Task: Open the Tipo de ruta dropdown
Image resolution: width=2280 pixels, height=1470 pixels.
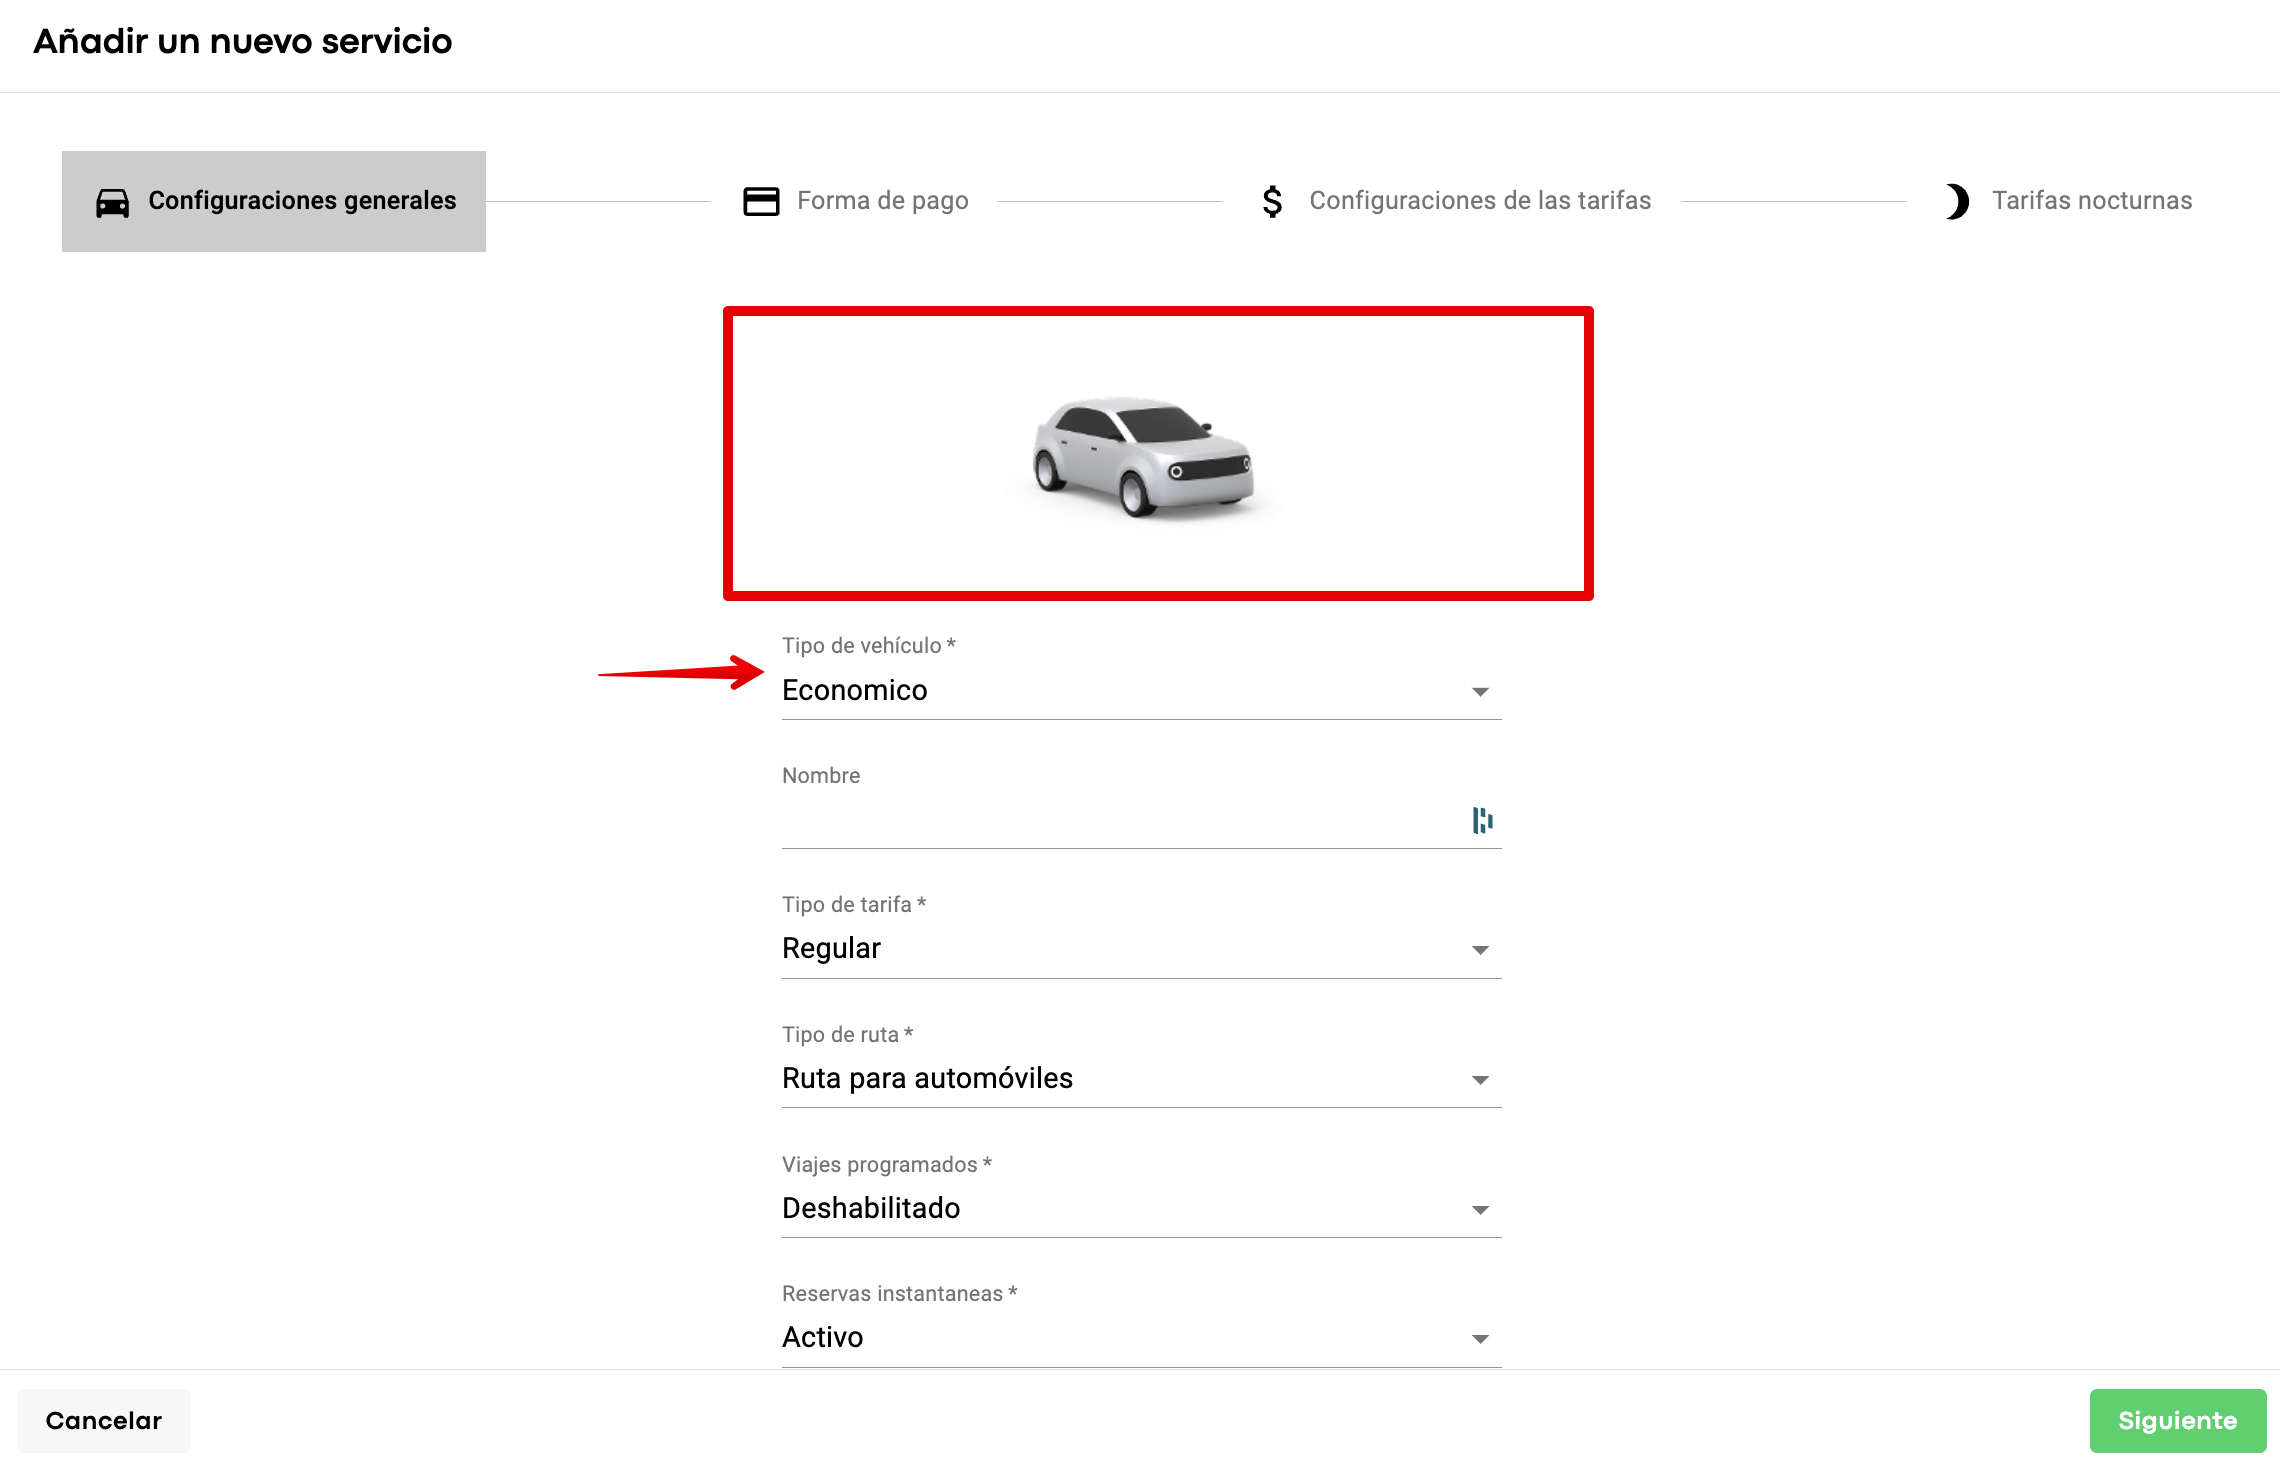Action: click(1480, 1080)
